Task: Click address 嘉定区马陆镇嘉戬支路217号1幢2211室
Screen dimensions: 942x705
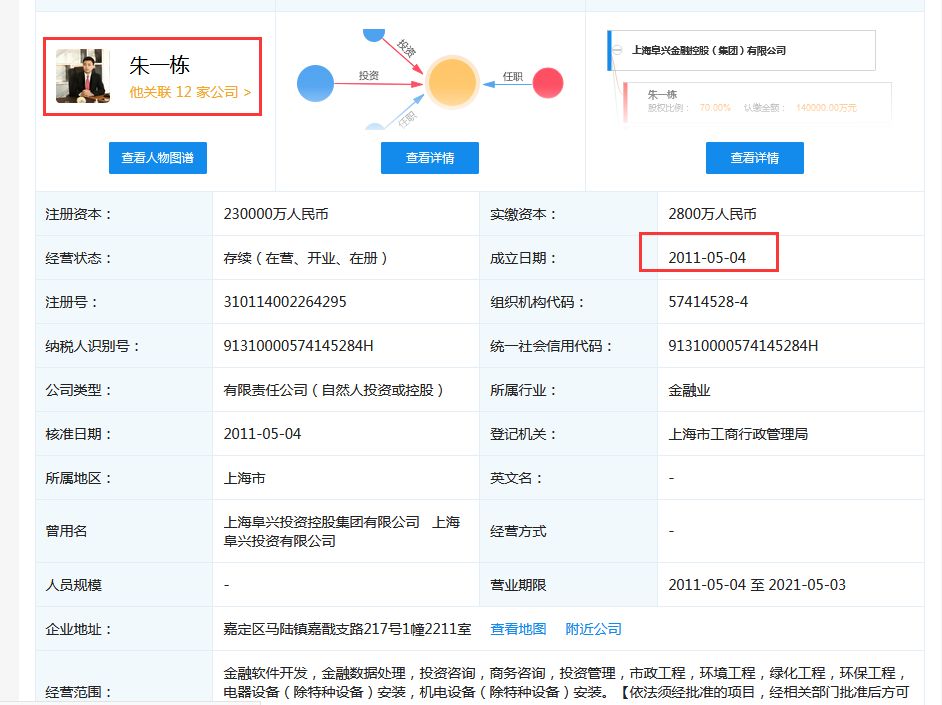Action: click(x=347, y=629)
